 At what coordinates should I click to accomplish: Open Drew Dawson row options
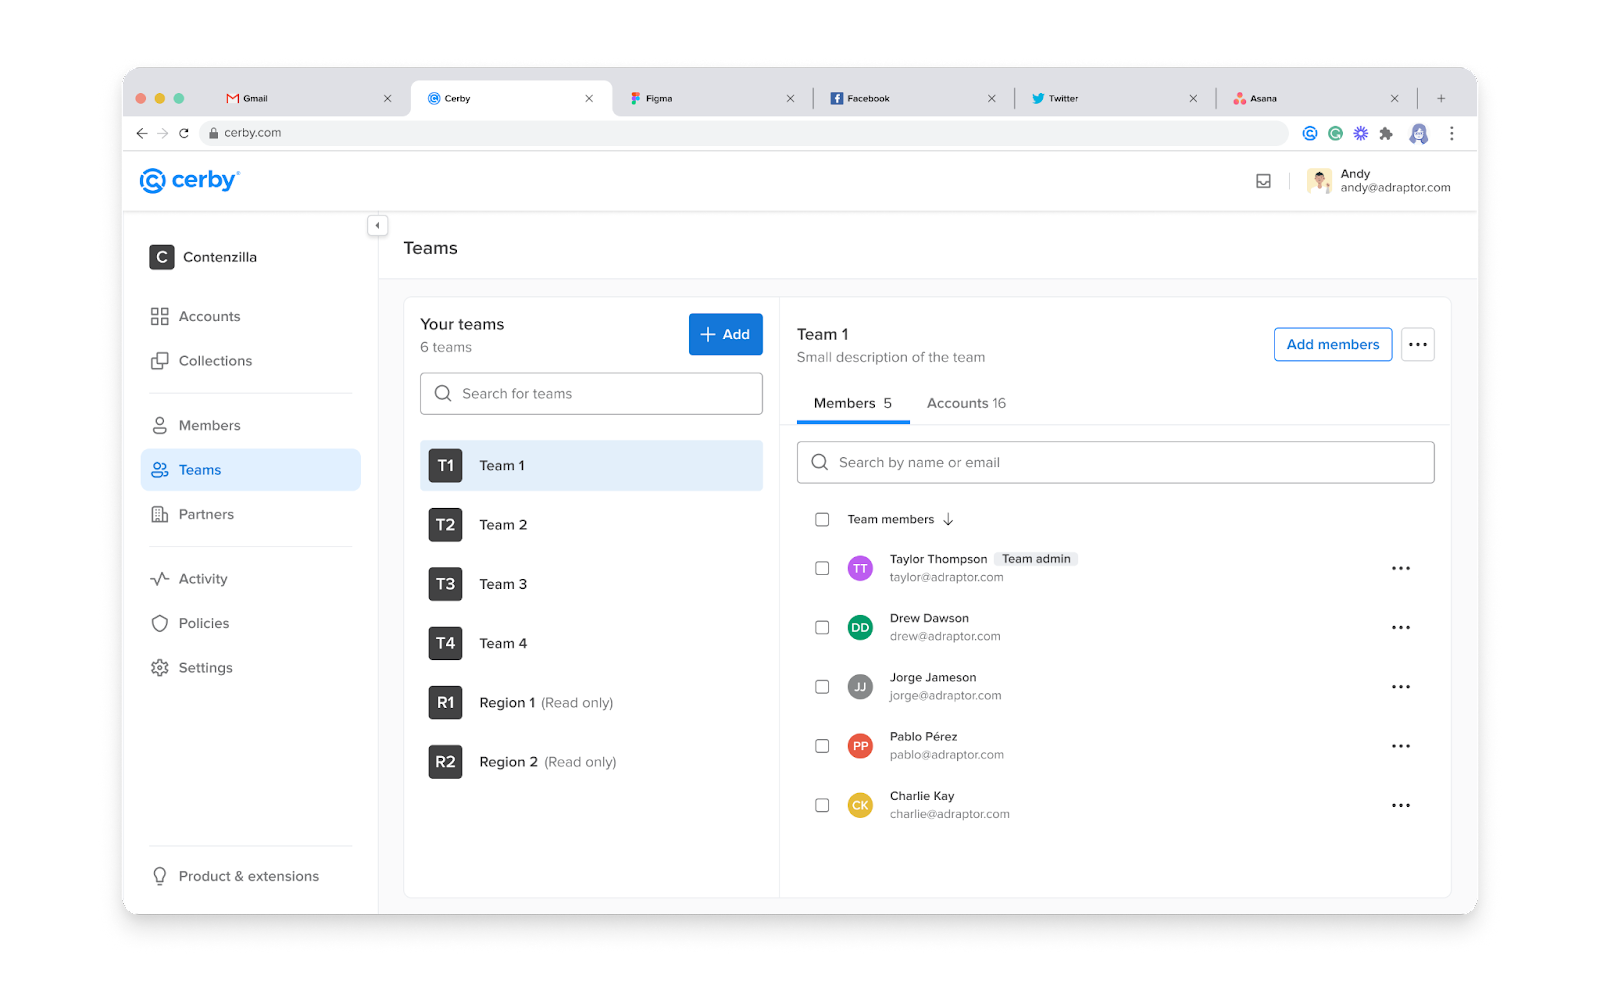(1401, 627)
